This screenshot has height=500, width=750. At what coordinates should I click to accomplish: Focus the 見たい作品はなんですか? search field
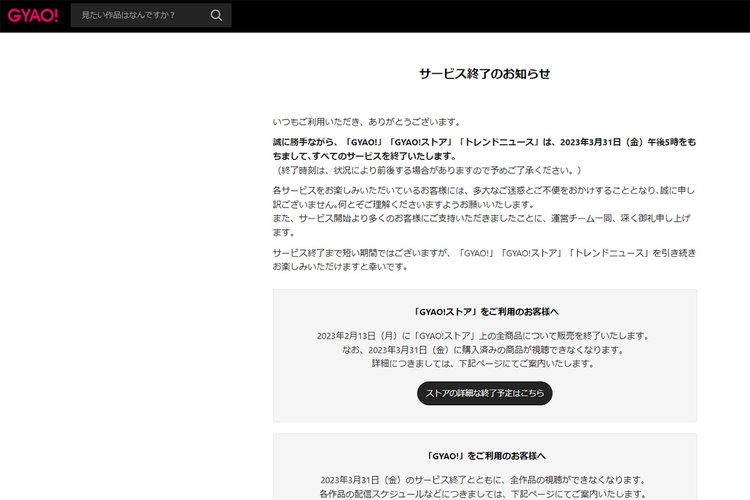(x=151, y=15)
